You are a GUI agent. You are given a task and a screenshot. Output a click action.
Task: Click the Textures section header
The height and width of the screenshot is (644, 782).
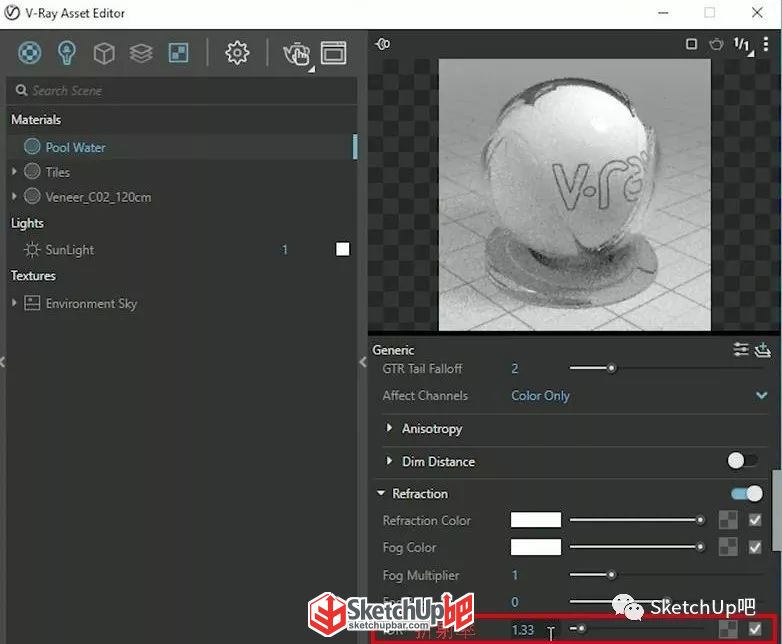click(33, 276)
